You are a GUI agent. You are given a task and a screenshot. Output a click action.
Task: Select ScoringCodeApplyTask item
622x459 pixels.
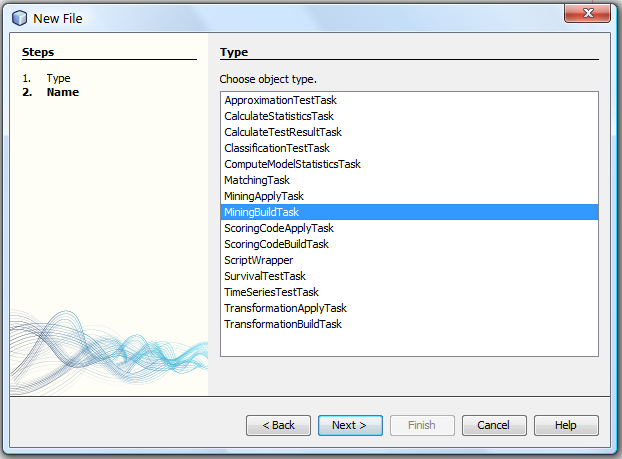click(x=279, y=228)
